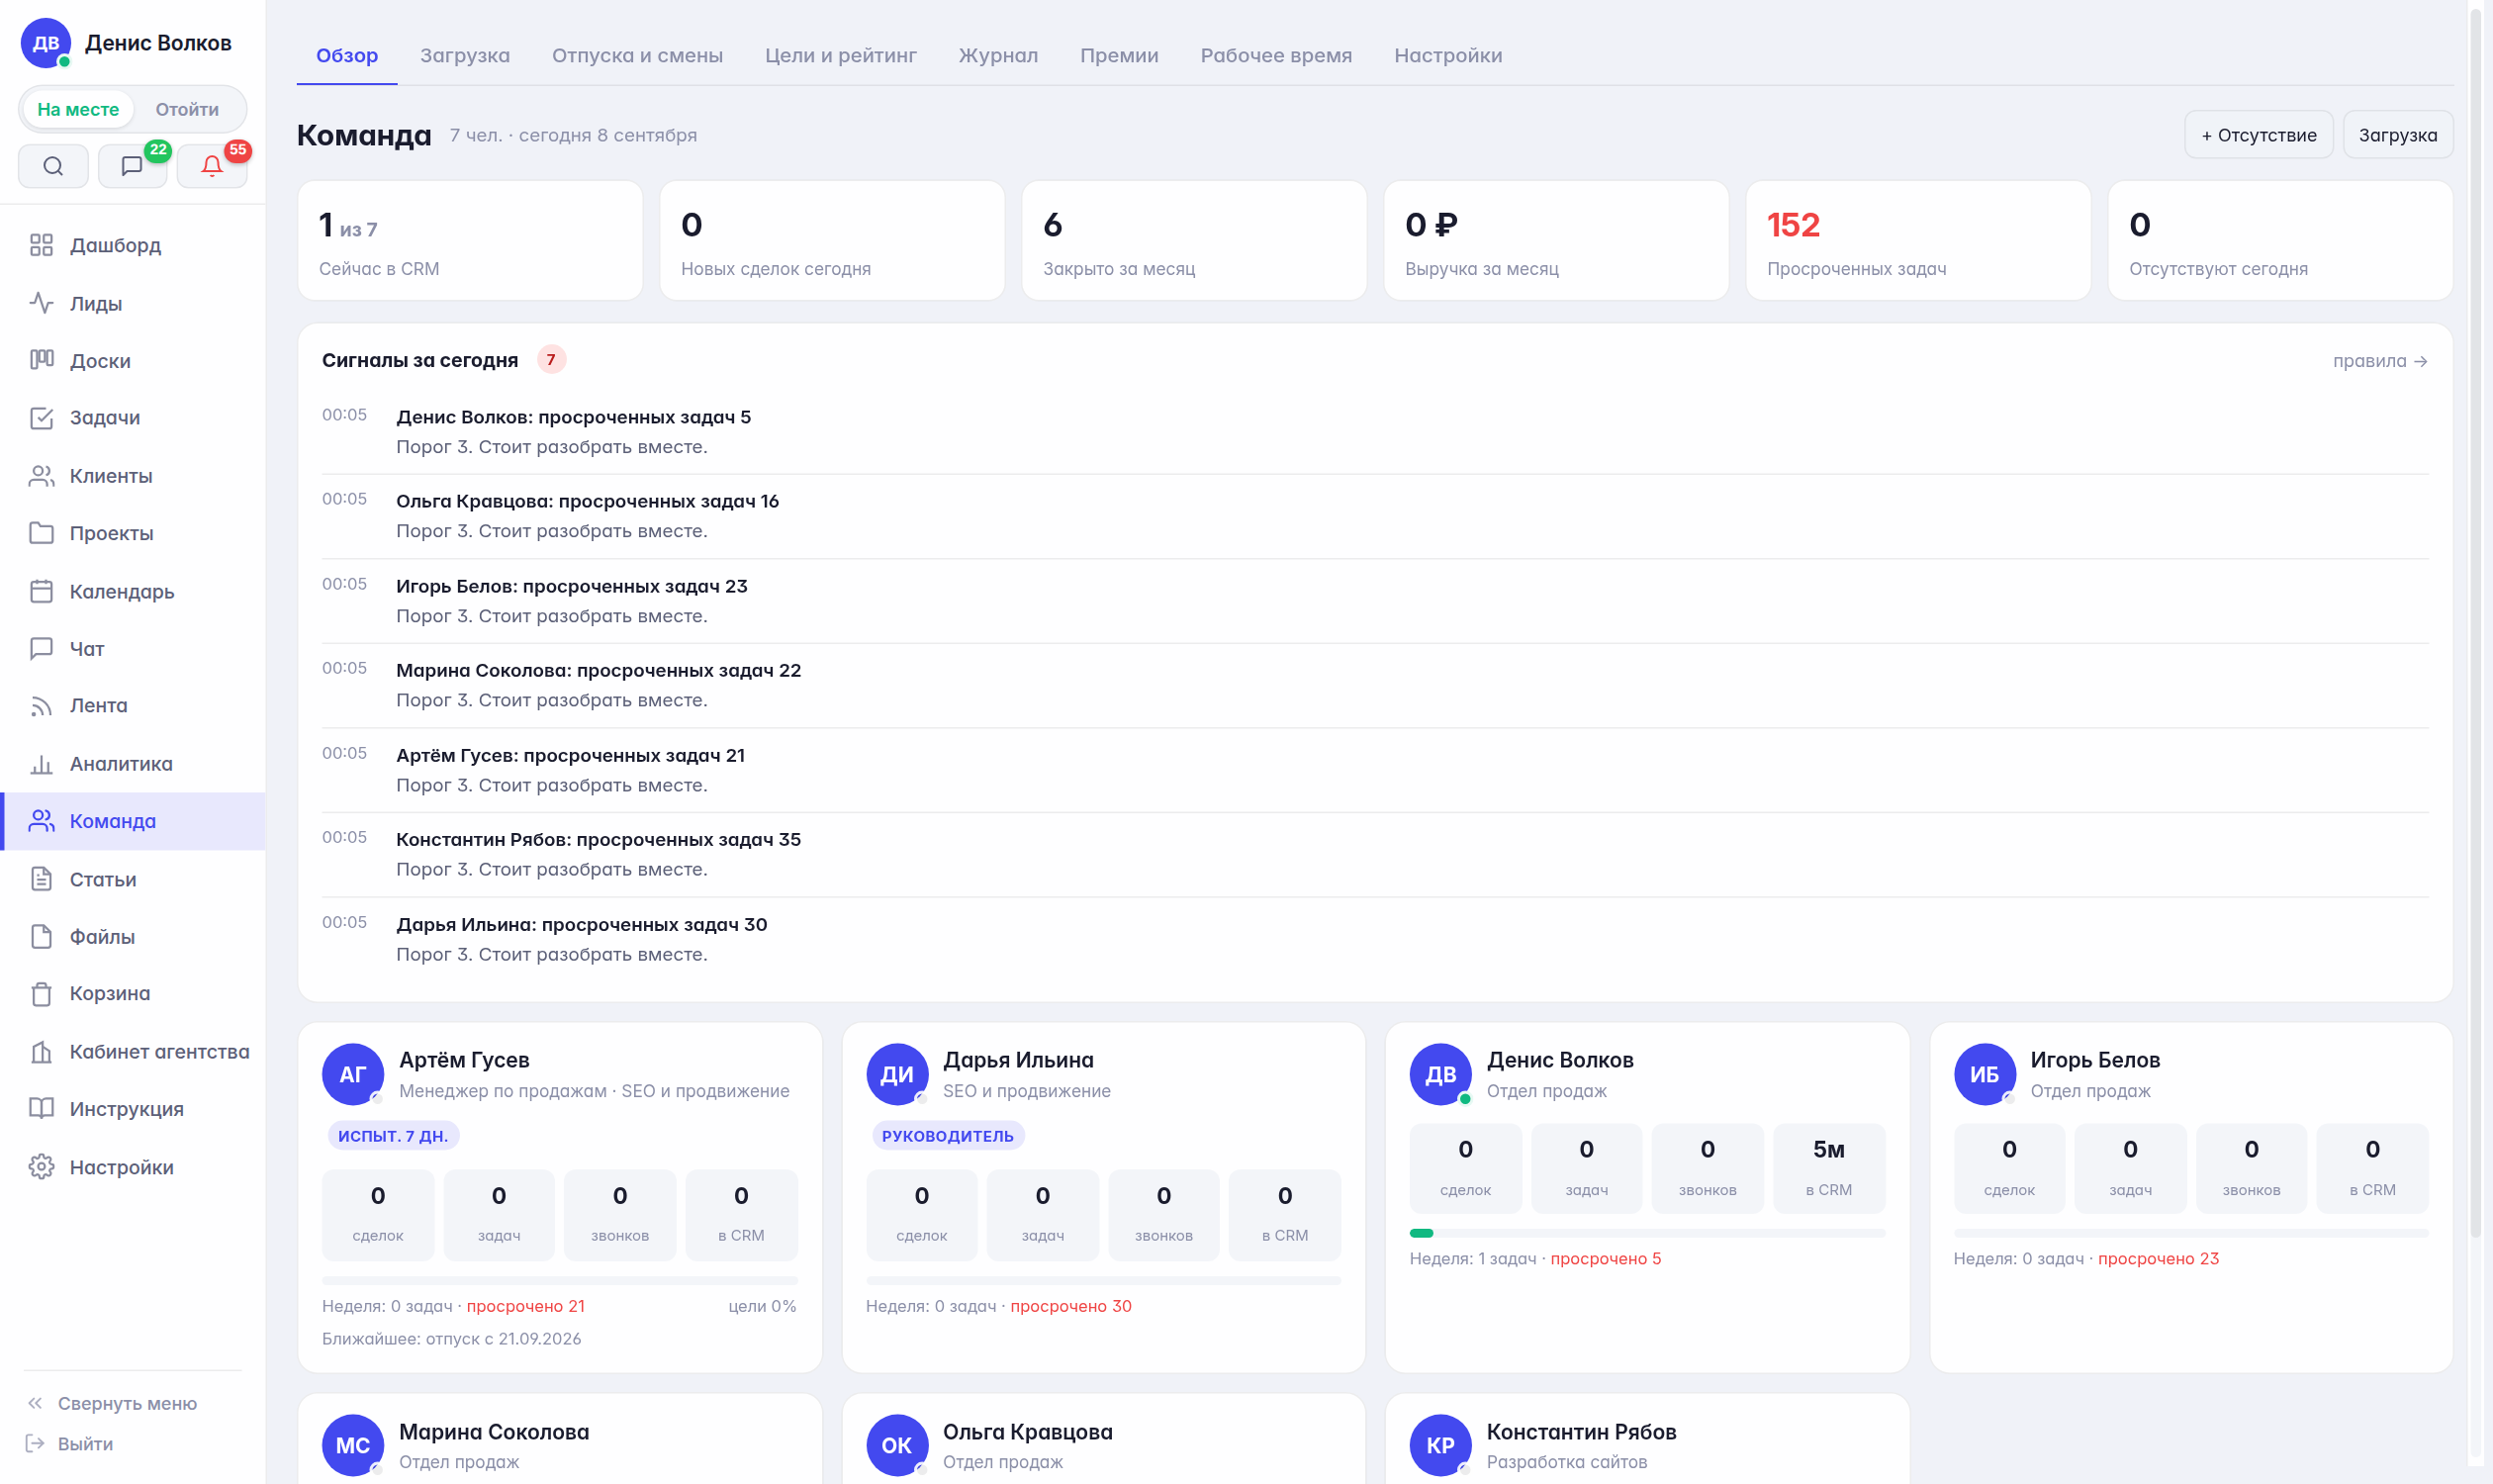Click the ДВ avatar in the sidebar header
Screen dimensions: 2493x1484
click(46, 43)
